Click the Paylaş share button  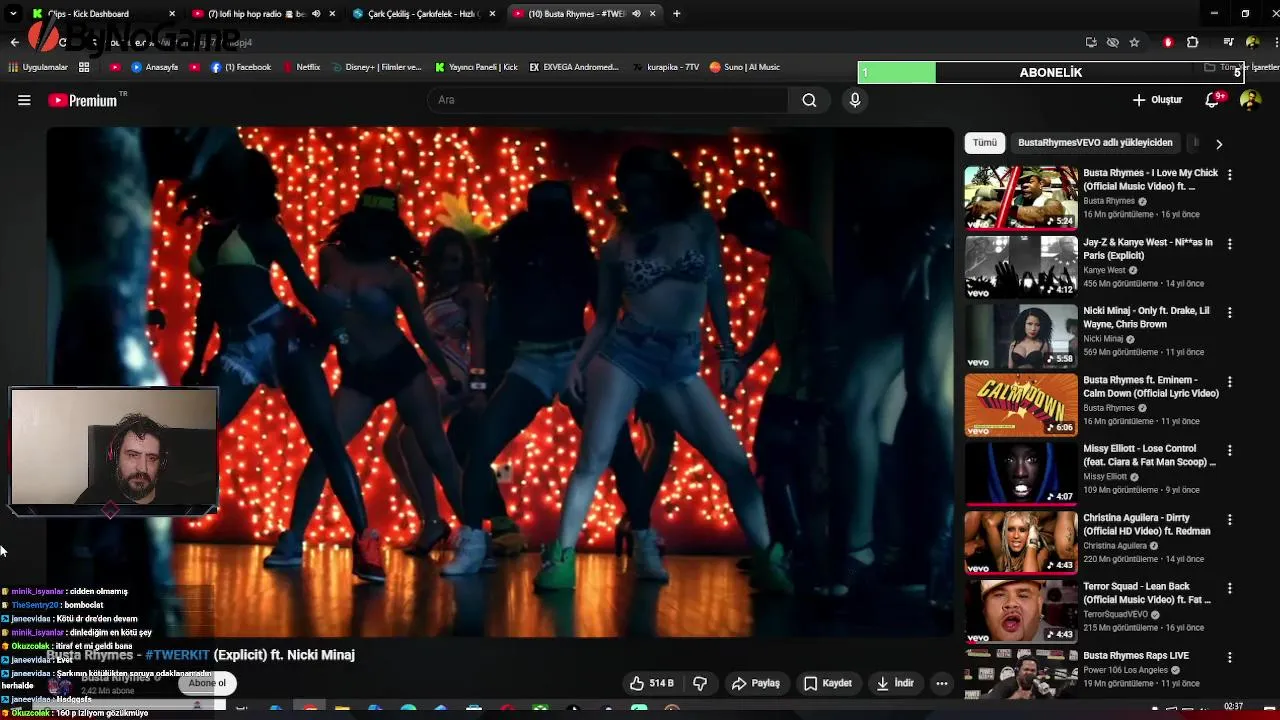click(x=755, y=683)
